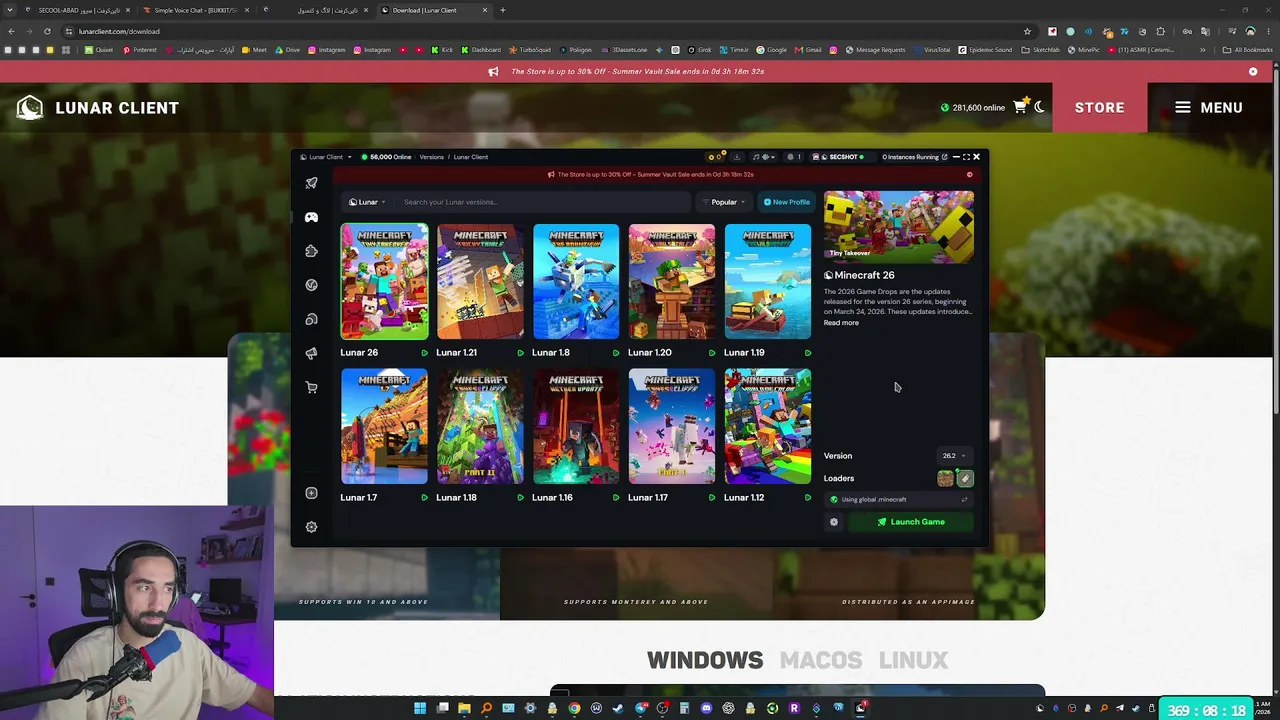Screen dimensions: 1280x720
Task: Play Lunar 1.19 with its green arrow
Action: (808, 353)
